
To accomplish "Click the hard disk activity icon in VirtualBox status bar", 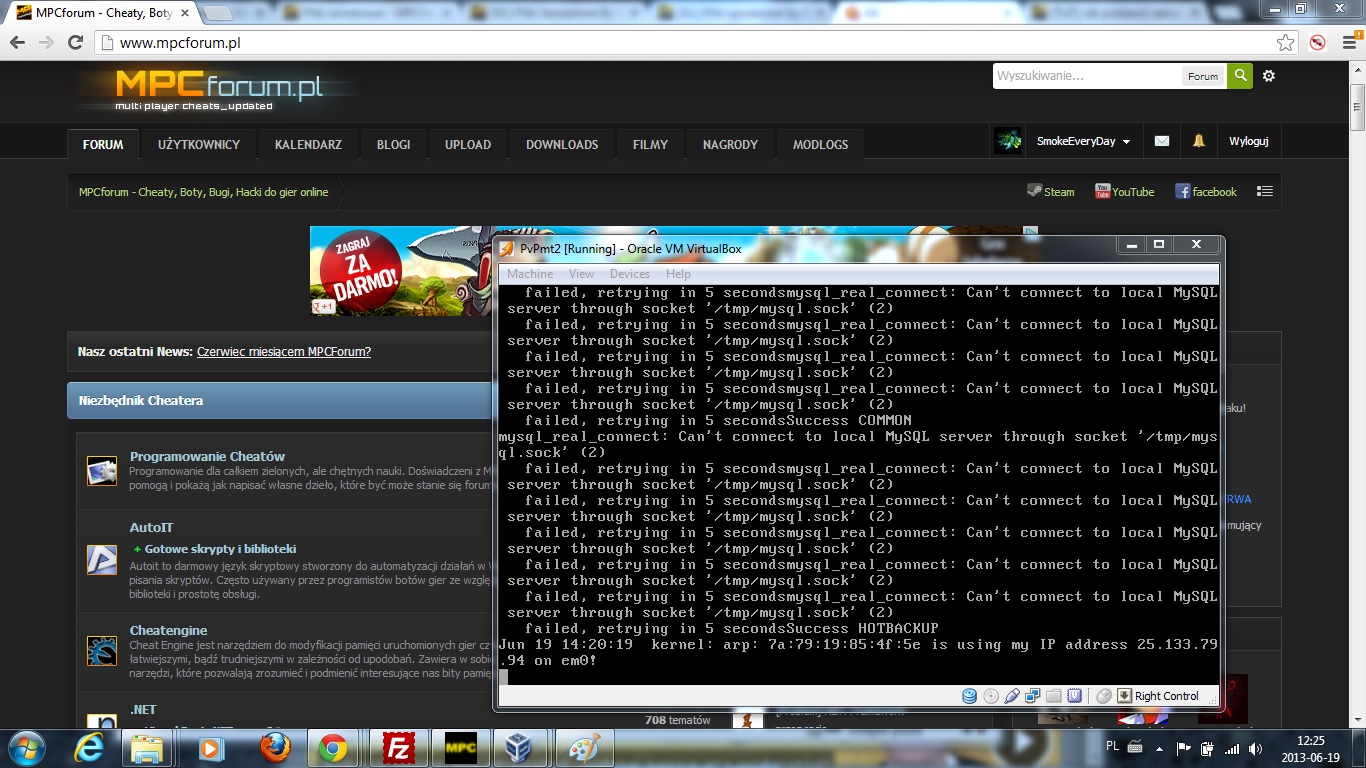I will (969, 696).
